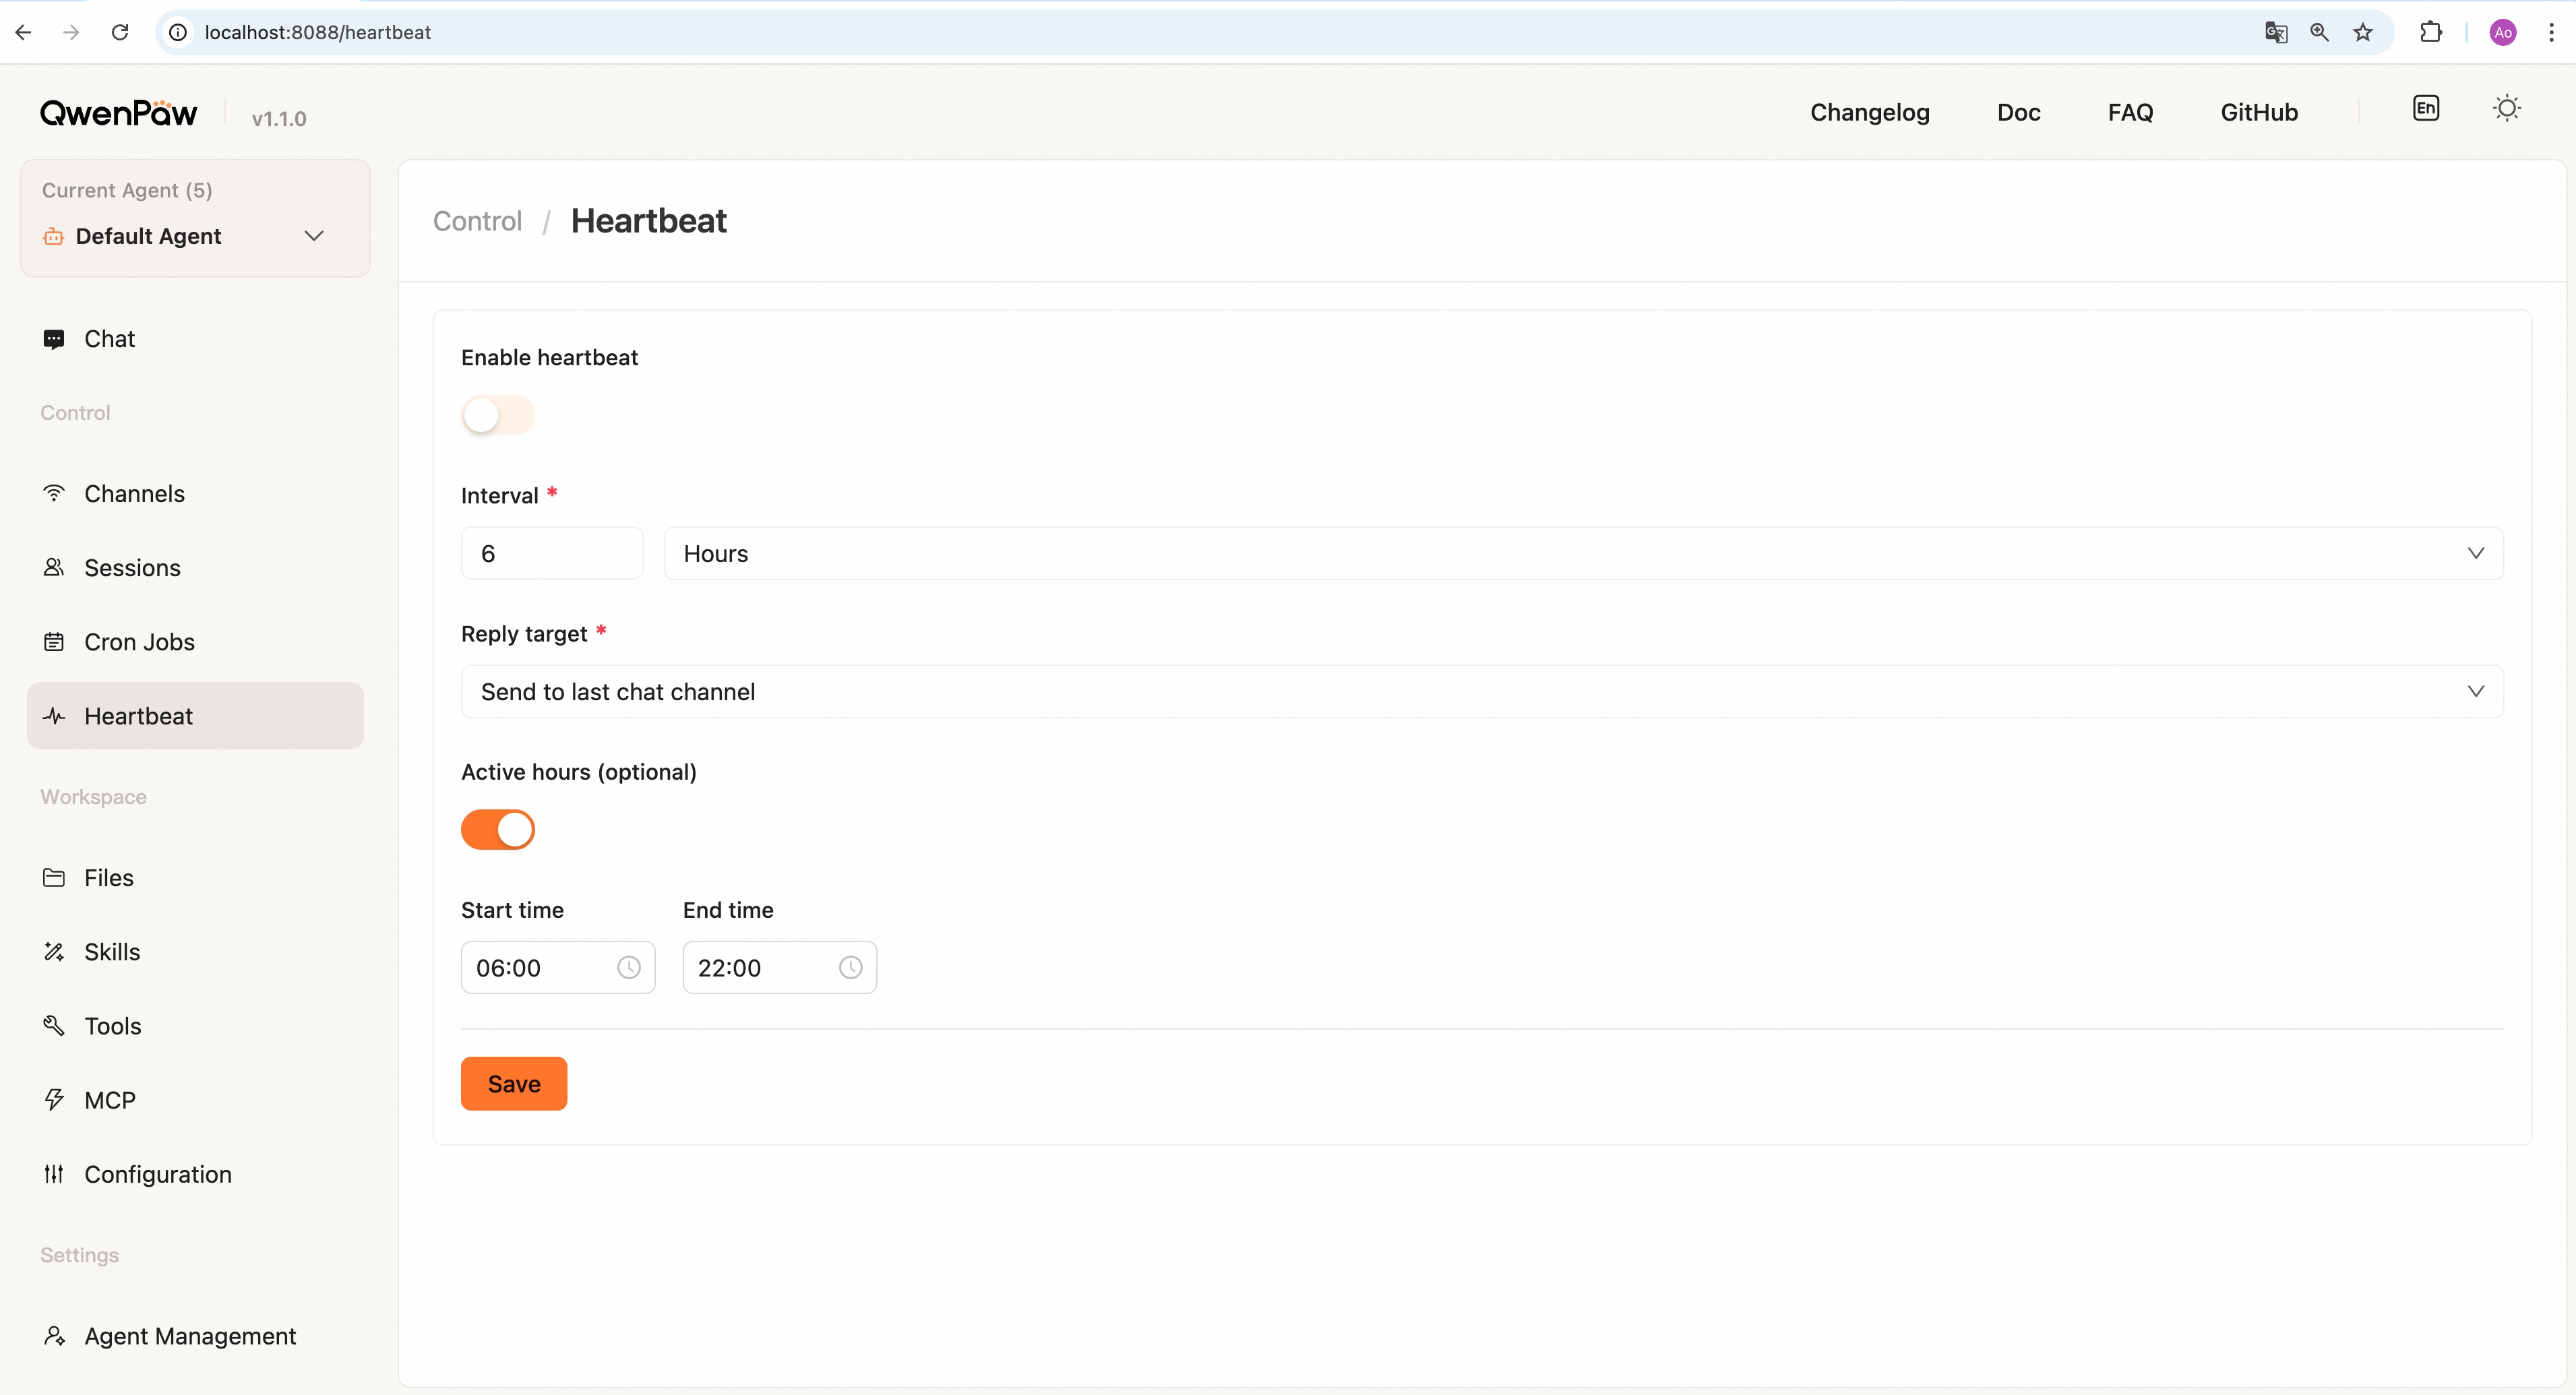Click the End time clock icon

click(850, 967)
